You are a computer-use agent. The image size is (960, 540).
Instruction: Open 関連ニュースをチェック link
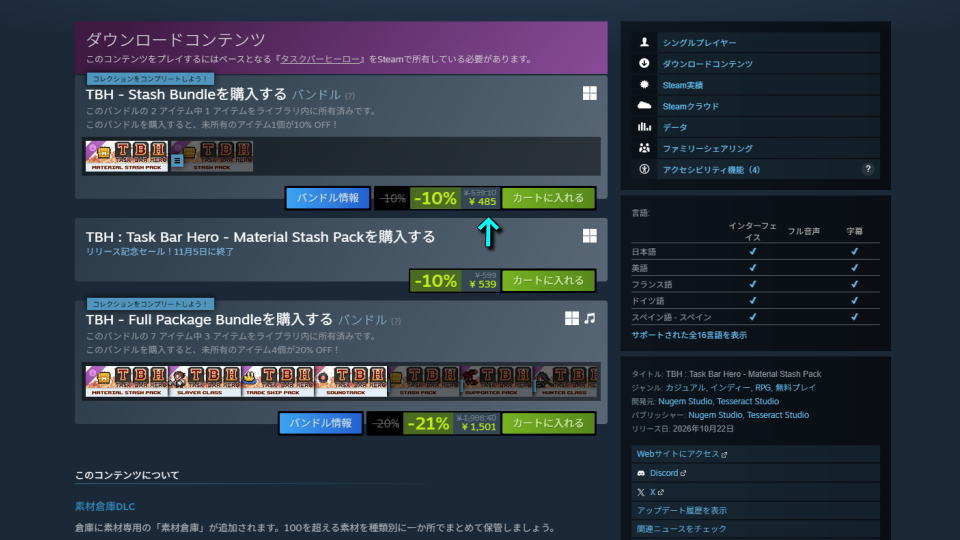pos(681,528)
